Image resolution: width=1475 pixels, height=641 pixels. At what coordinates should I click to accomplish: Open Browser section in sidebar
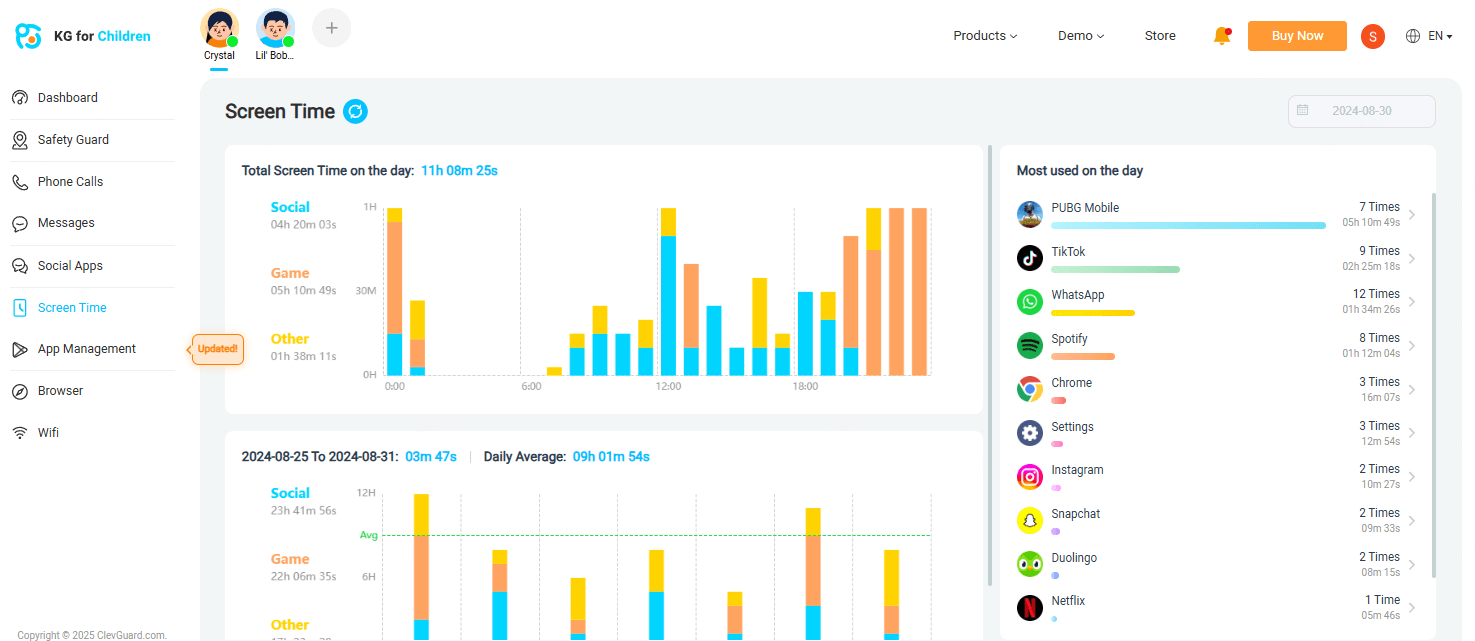pos(60,391)
